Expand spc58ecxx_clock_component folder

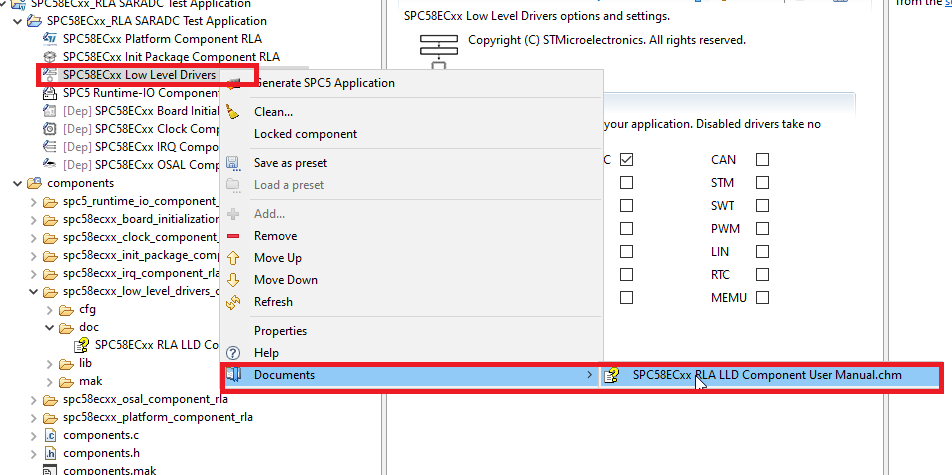coord(34,237)
